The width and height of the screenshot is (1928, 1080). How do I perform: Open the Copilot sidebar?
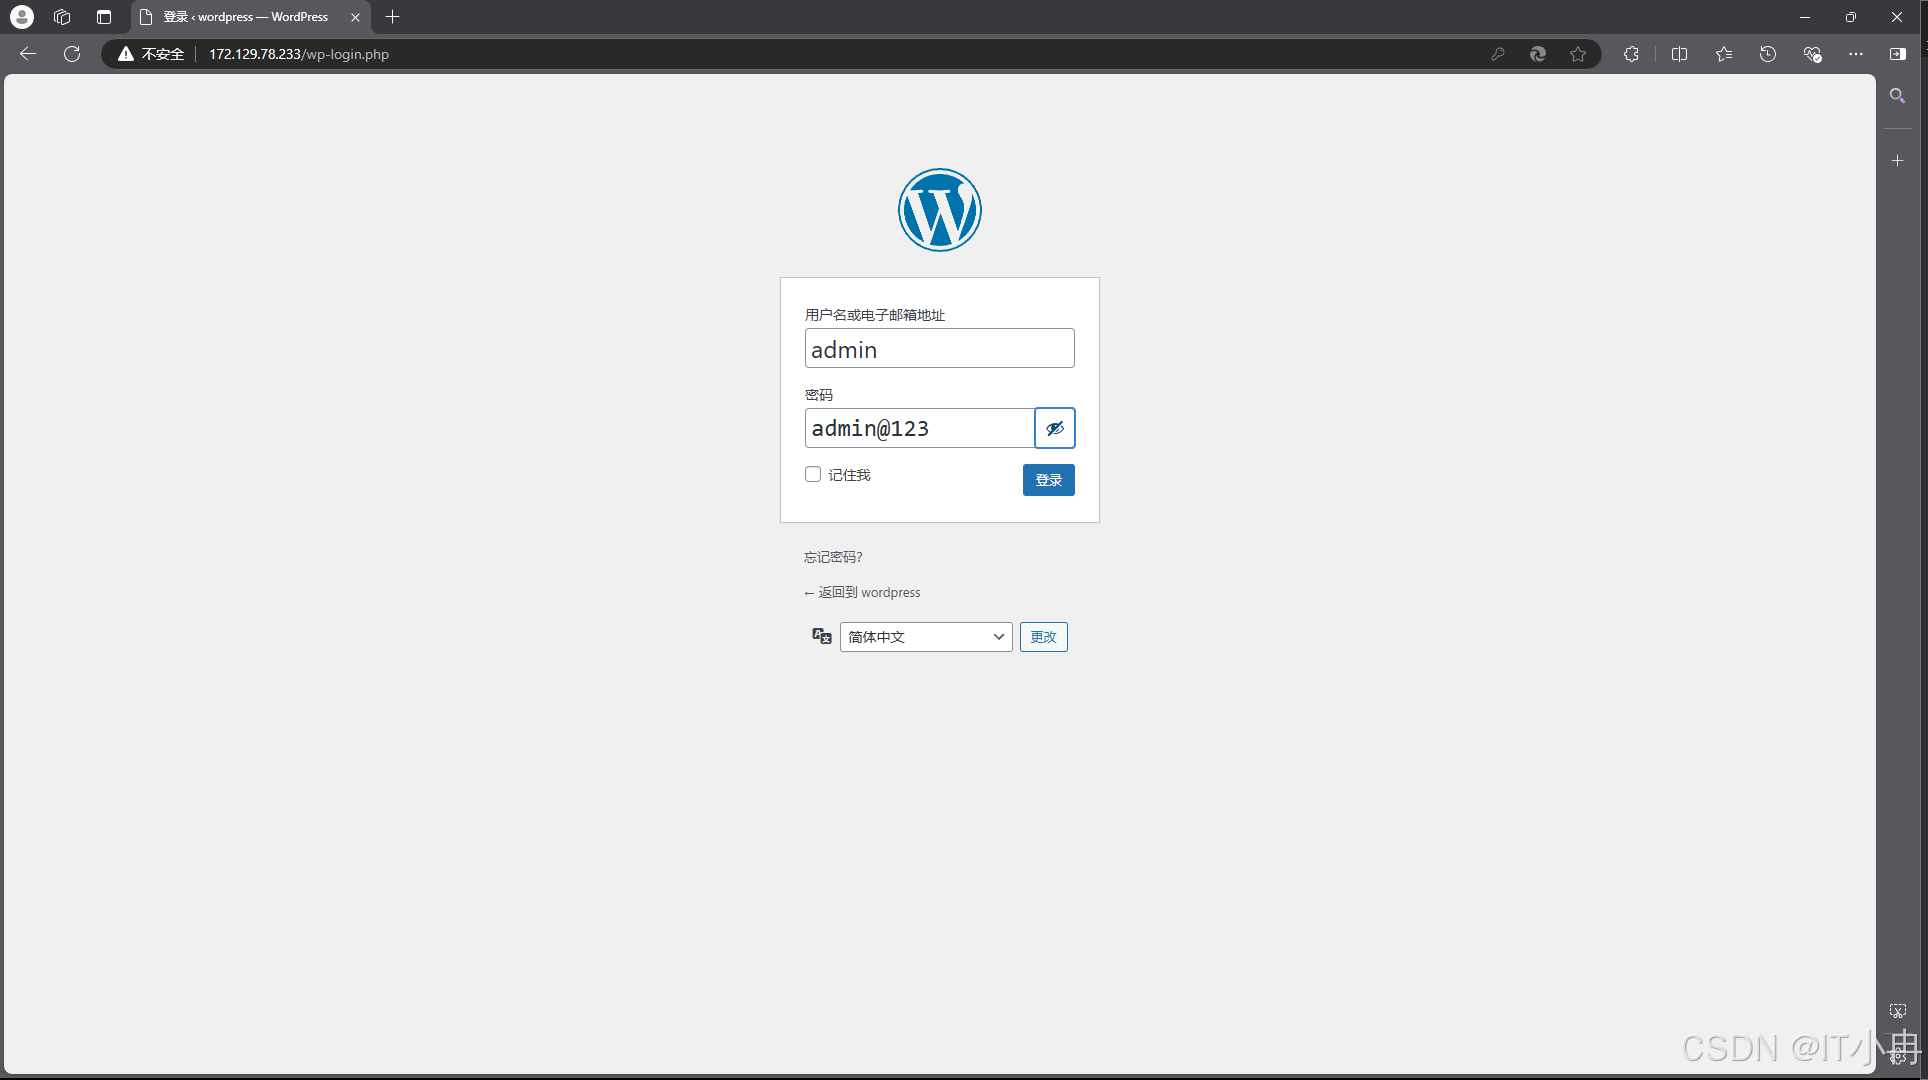point(1898,54)
